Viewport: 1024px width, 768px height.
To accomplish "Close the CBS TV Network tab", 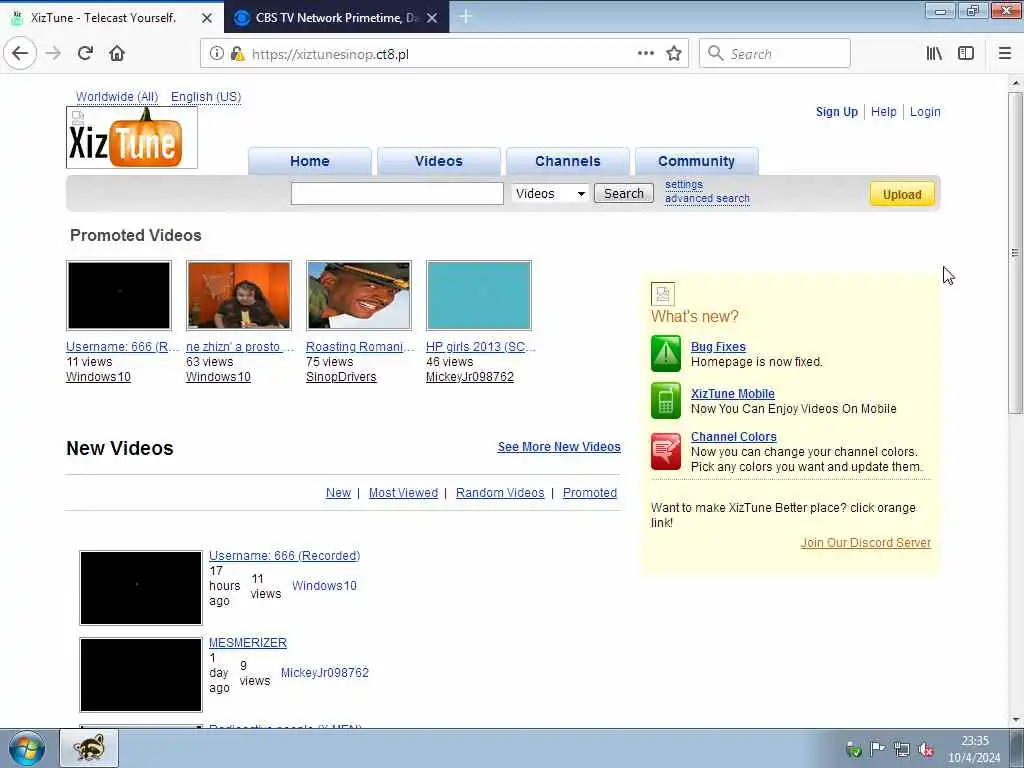I will click(432, 18).
